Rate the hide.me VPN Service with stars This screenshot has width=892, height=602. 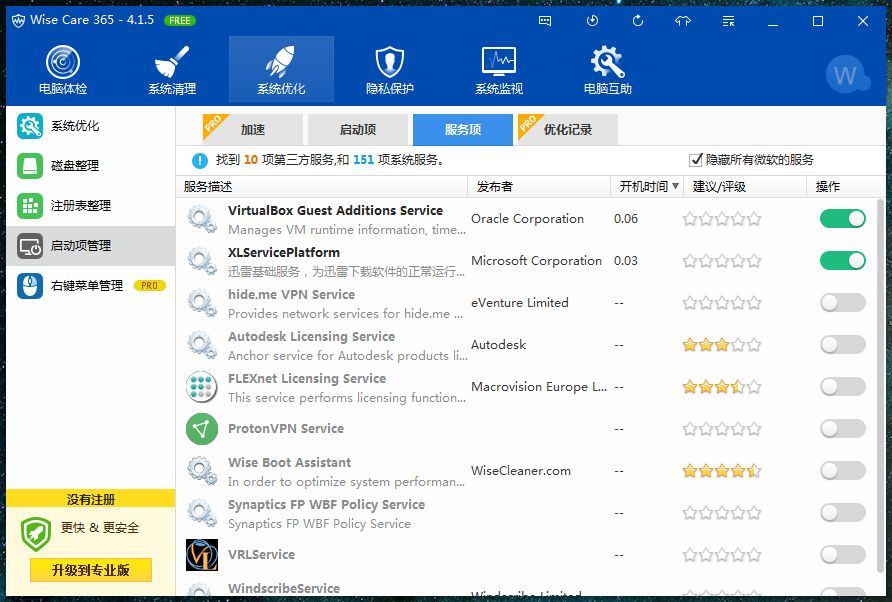coord(721,302)
